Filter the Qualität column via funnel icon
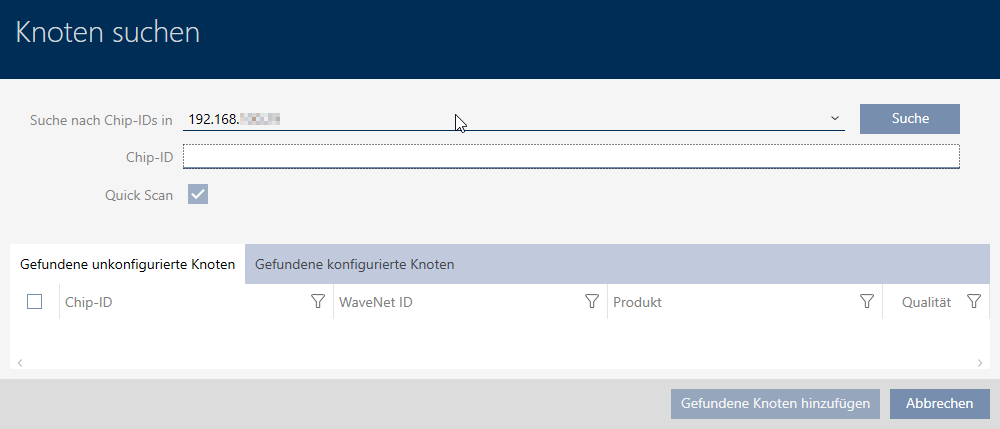This screenshot has width=1000, height=429. (x=973, y=301)
